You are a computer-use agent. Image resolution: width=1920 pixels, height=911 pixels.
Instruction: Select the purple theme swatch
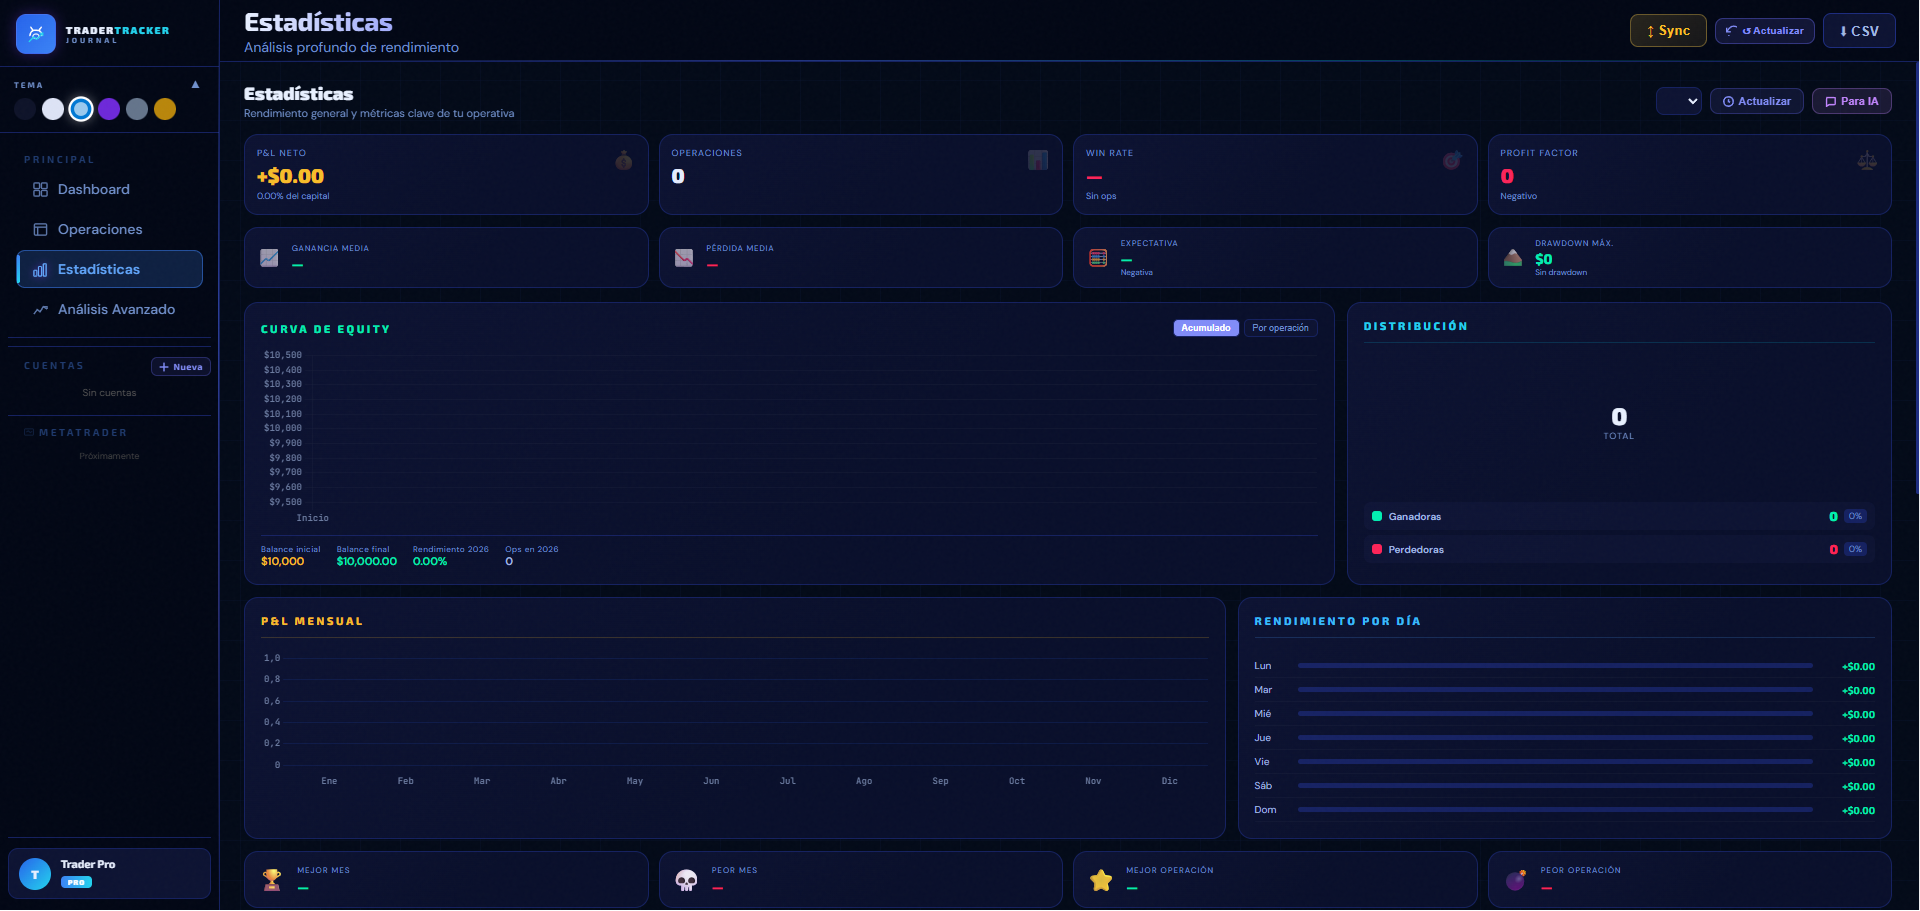point(109,109)
